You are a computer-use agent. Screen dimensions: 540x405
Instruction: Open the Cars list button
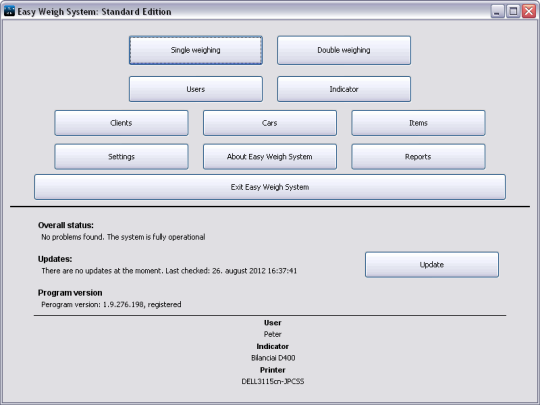pos(270,123)
